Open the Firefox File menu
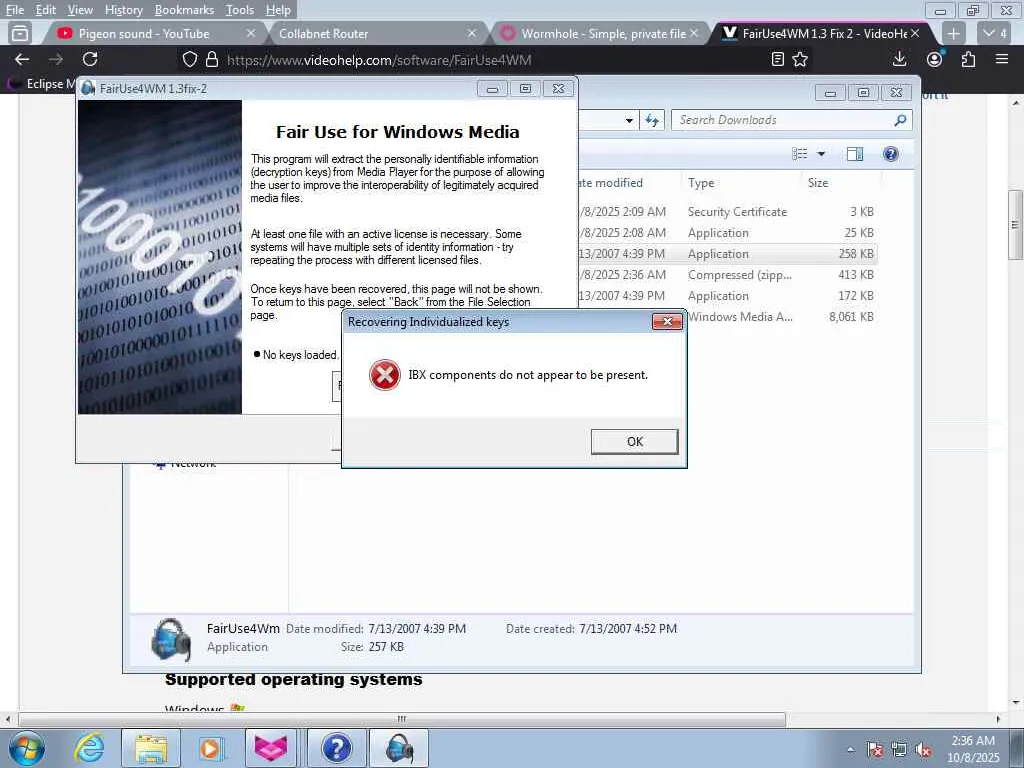1024x768 pixels. 14,10
